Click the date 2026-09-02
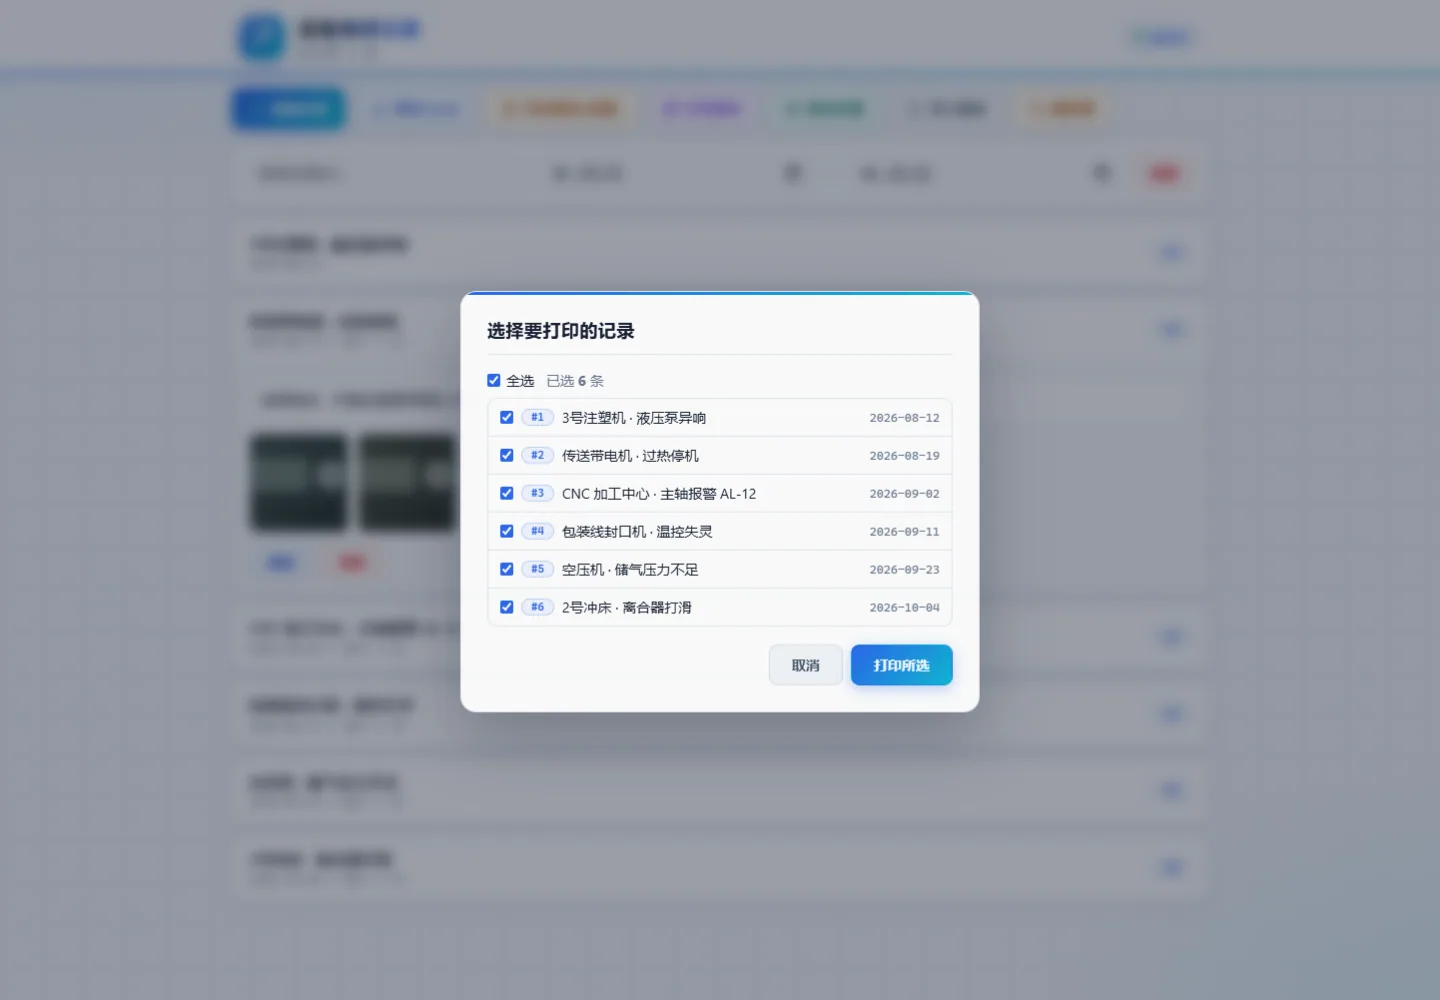This screenshot has width=1440, height=1000. point(905,494)
